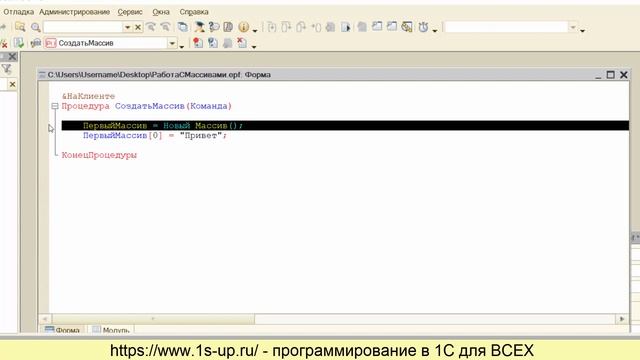Click the remove all breakpoints icon
Viewport: 640px width, 360px height.
click(x=242, y=43)
